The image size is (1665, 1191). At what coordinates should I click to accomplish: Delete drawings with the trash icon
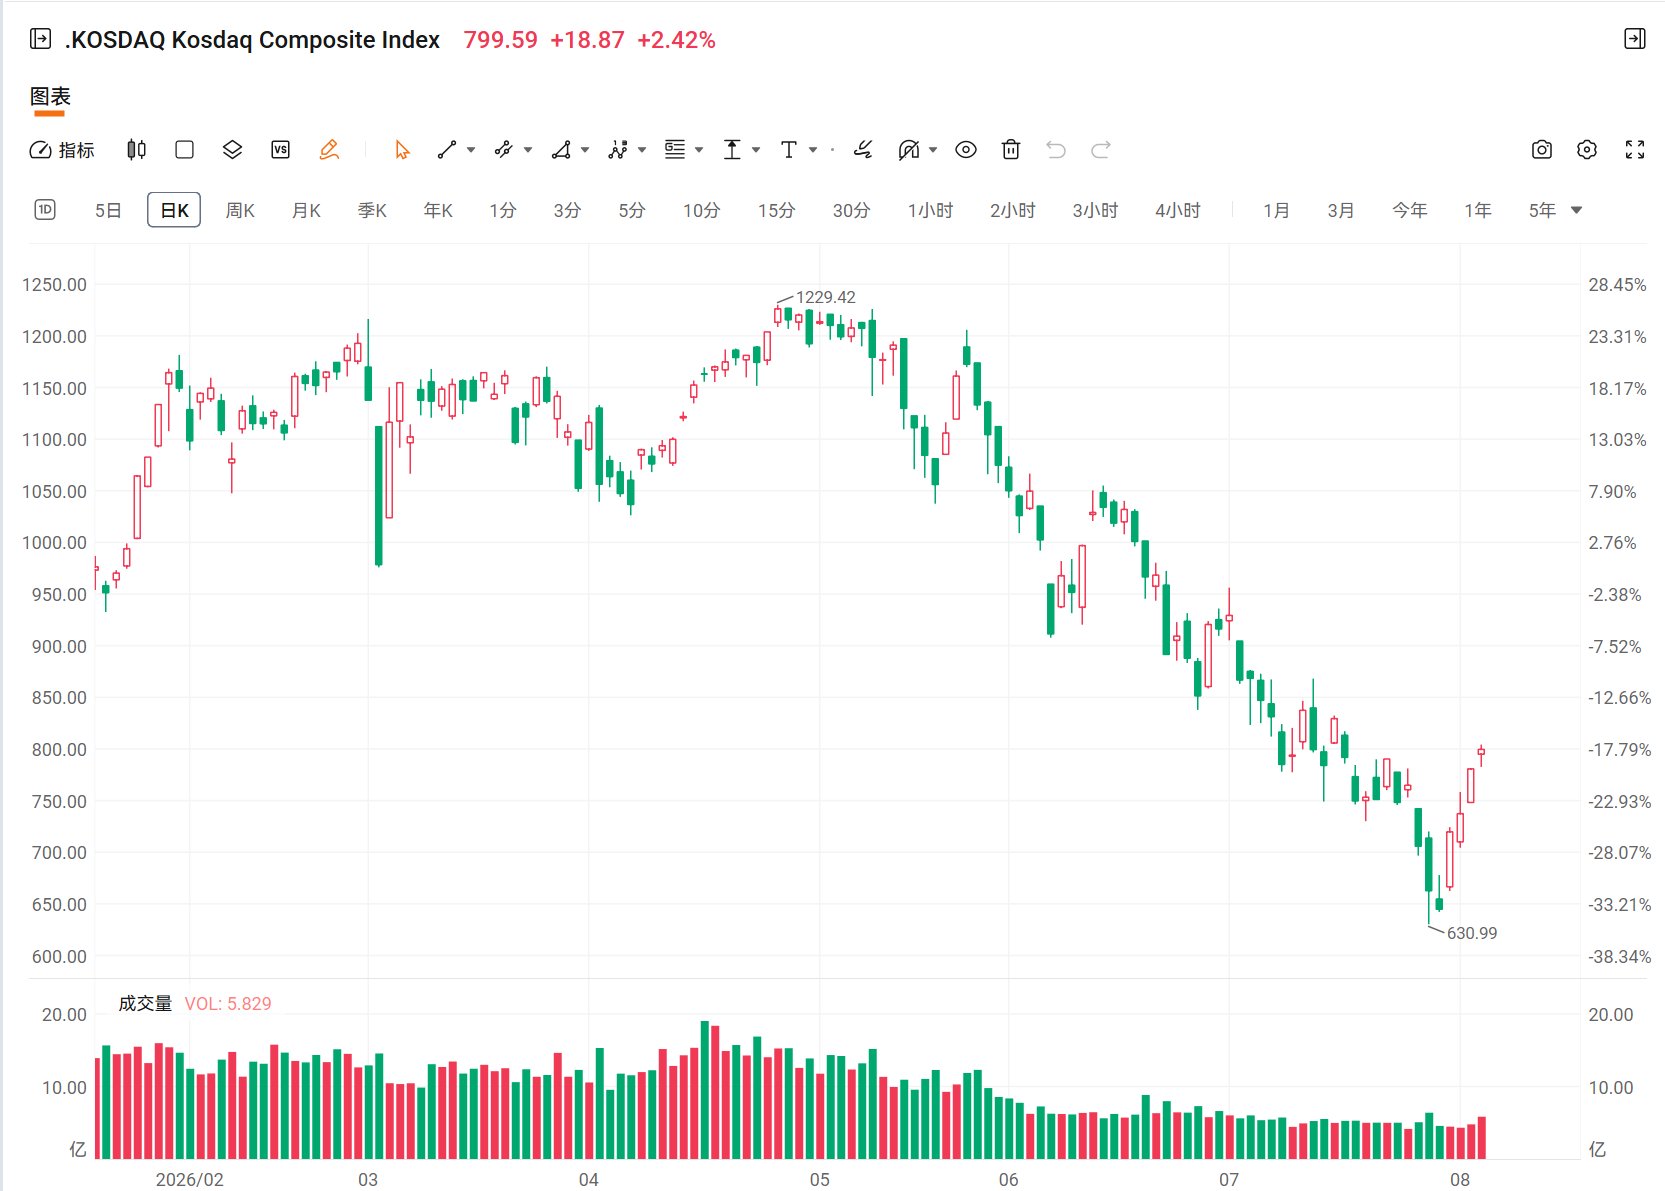[1011, 150]
